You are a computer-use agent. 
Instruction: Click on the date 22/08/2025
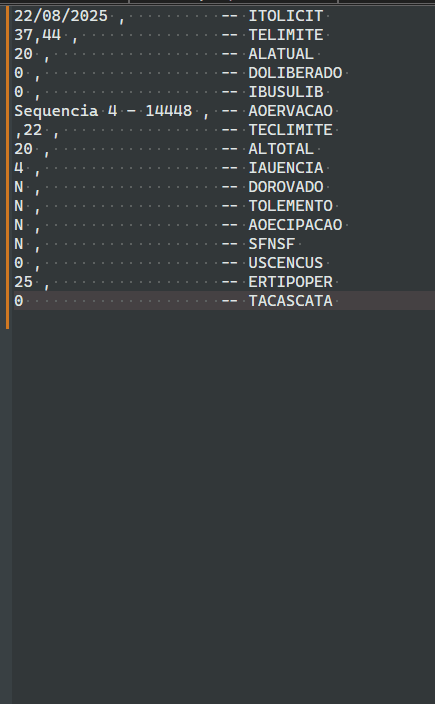(61, 16)
